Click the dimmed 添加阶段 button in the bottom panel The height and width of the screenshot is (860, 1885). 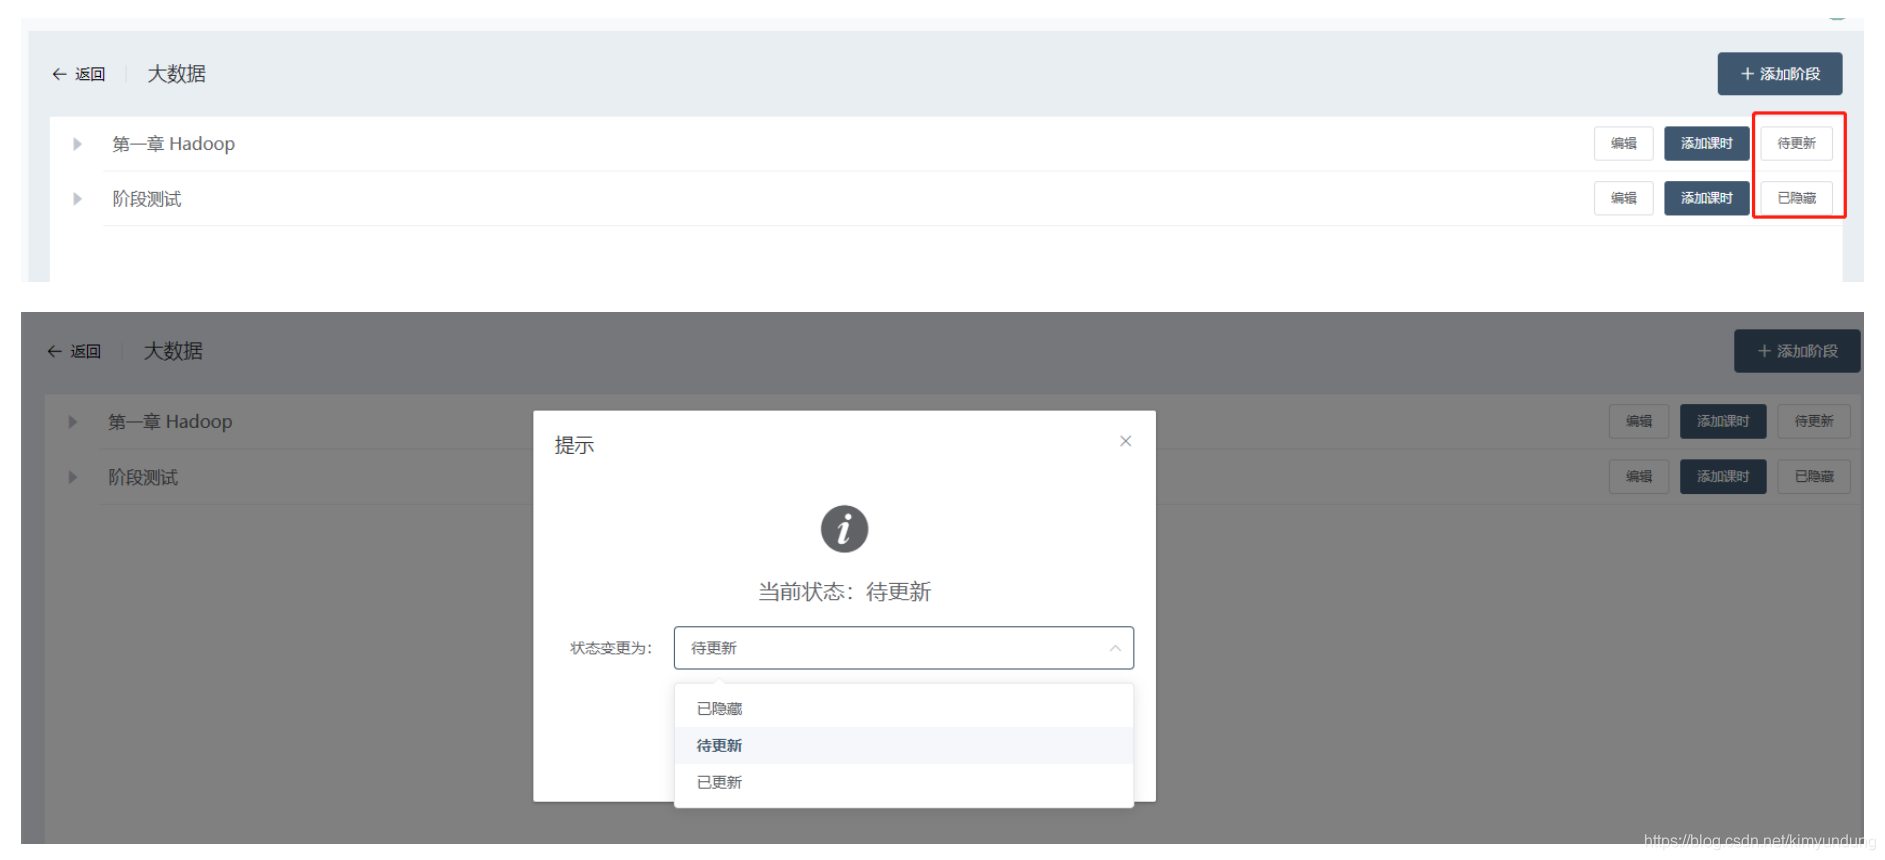[x=1796, y=351]
